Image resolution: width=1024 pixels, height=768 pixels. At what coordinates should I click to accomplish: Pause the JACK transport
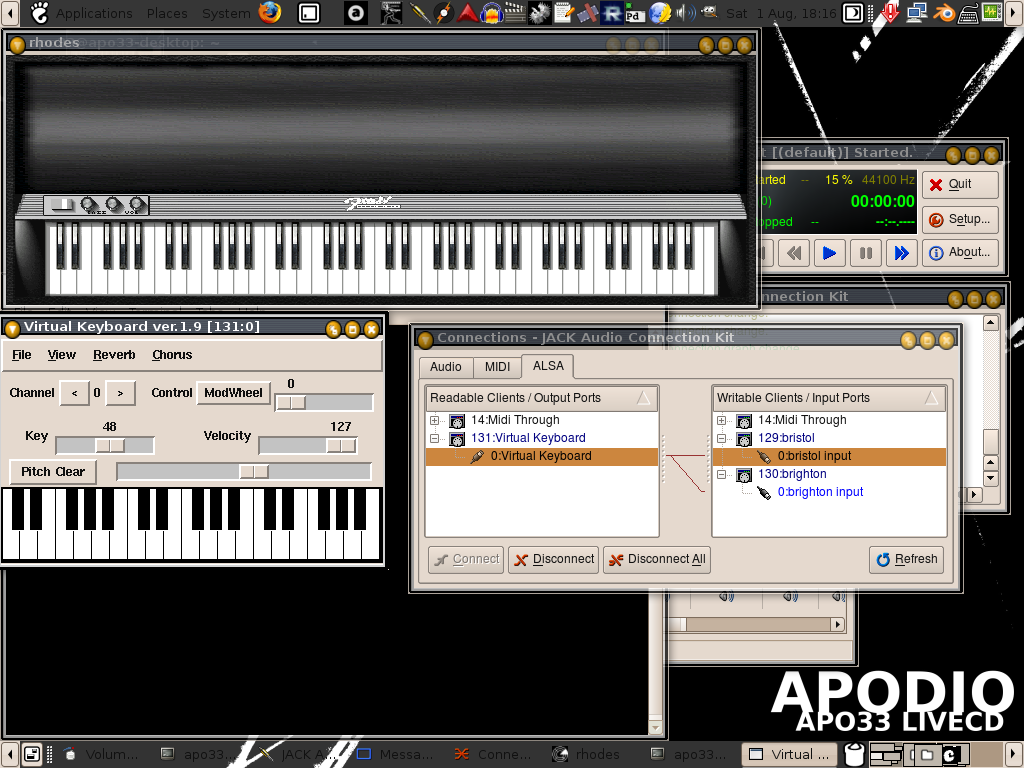pyautogui.click(x=866, y=253)
